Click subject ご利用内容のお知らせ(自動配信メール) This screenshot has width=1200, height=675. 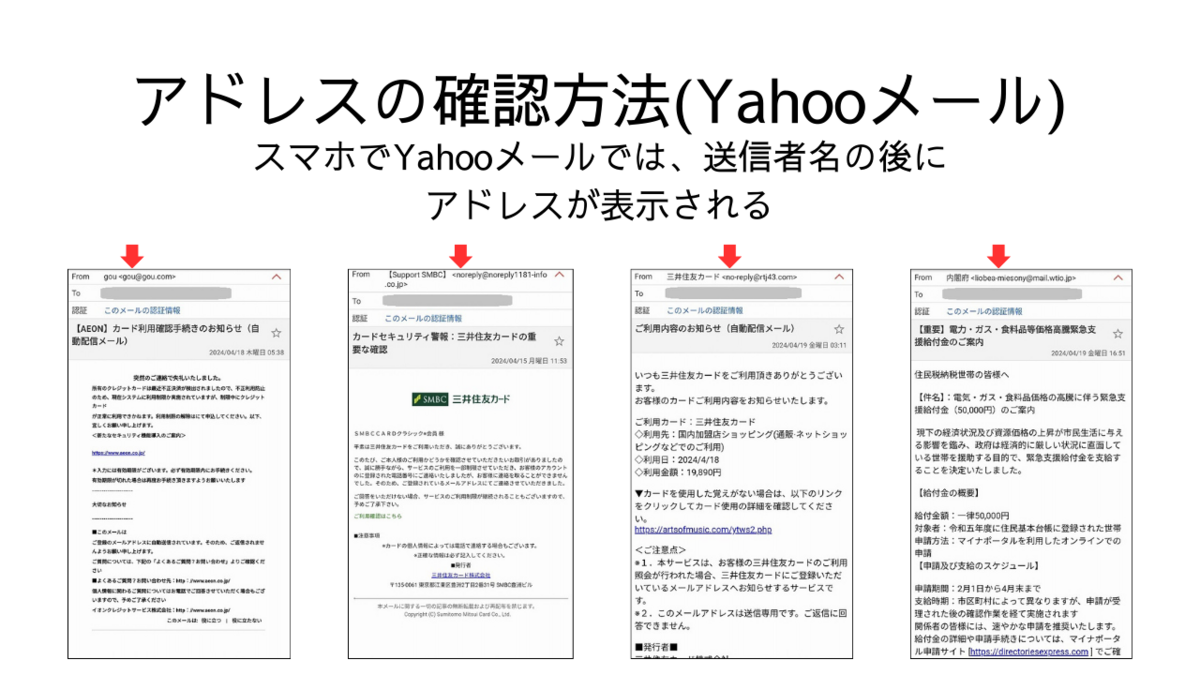pos(714,329)
